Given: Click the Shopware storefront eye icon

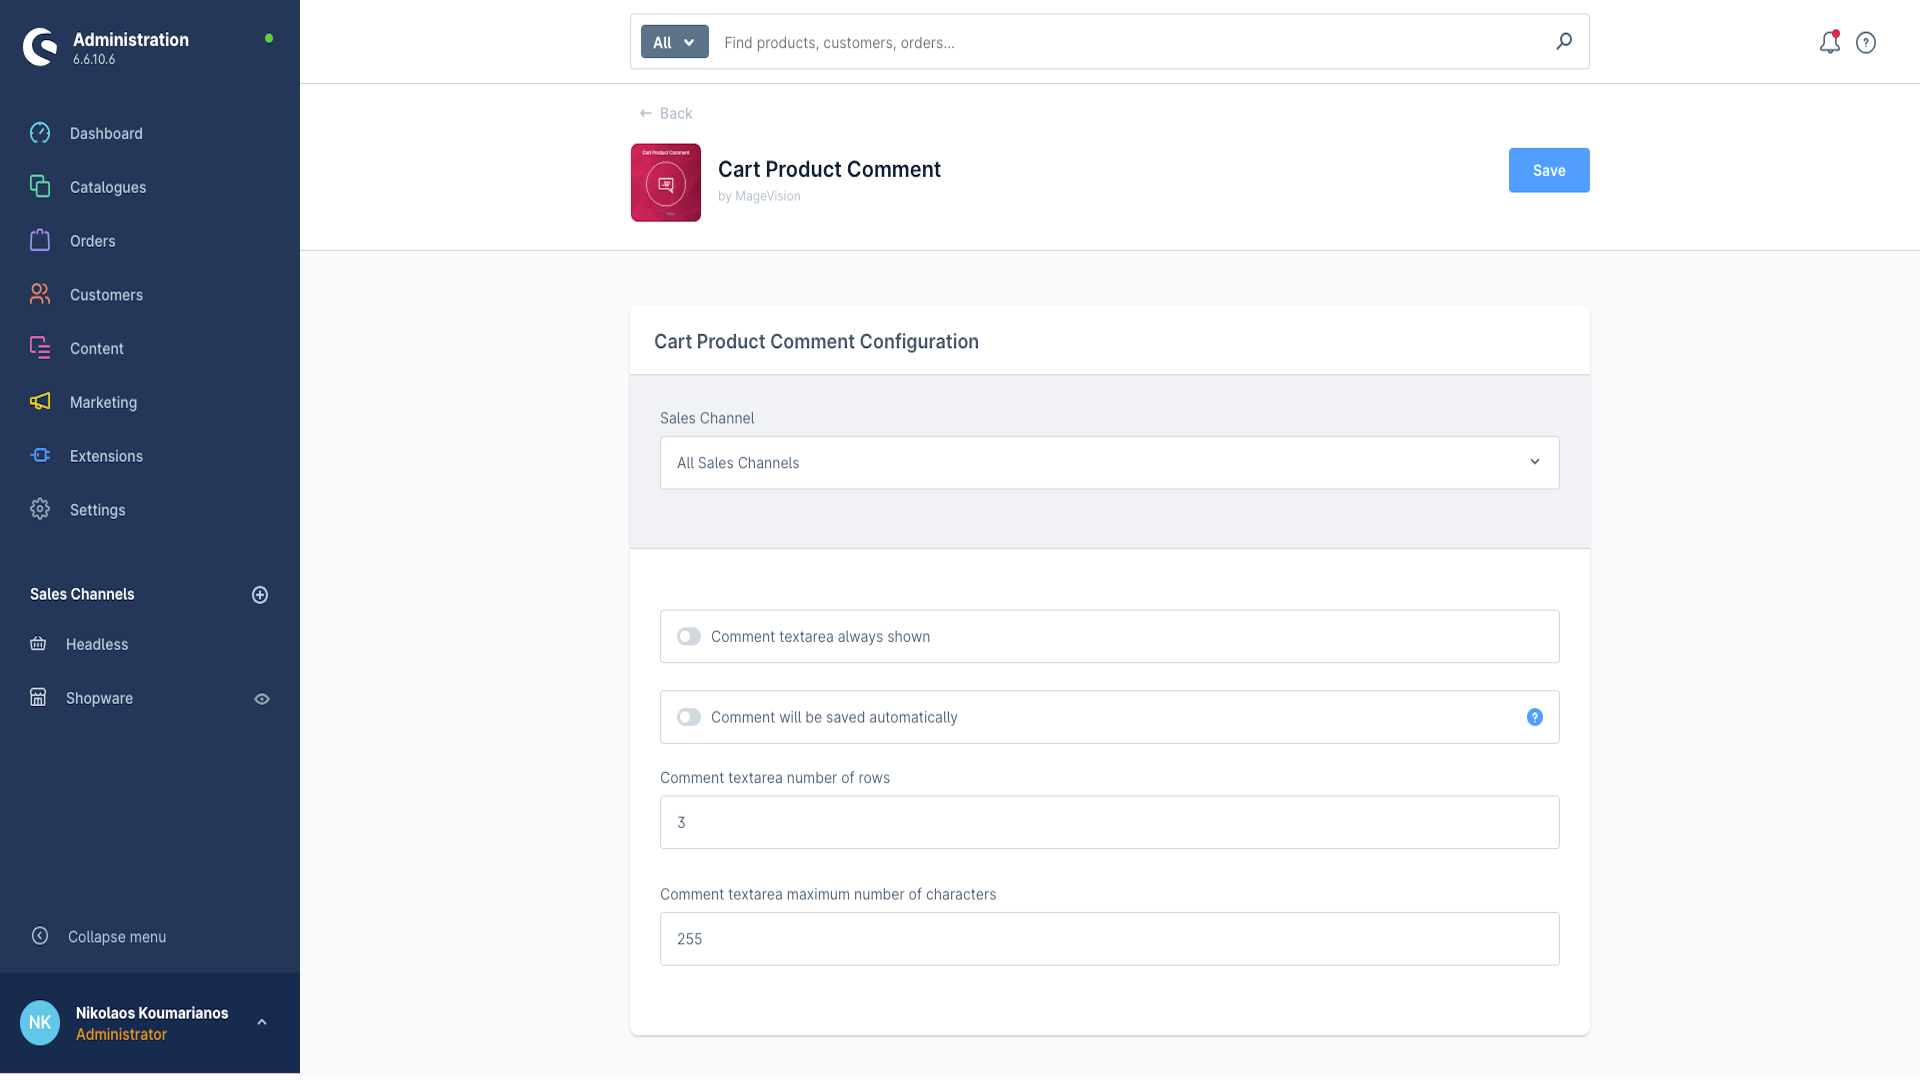Looking at the screenshot, I should [x=262, y=699].
